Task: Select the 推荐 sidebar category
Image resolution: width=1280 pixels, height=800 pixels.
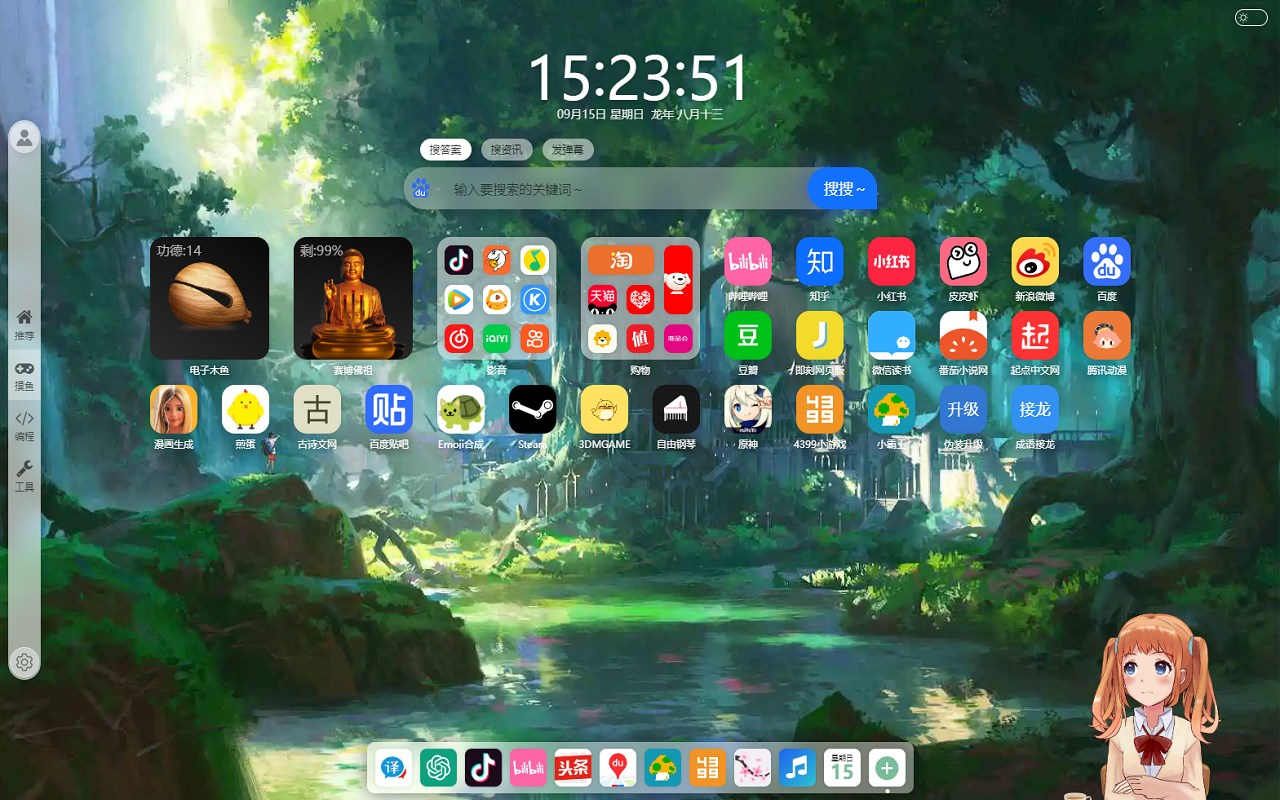Action: pos(24,326)
